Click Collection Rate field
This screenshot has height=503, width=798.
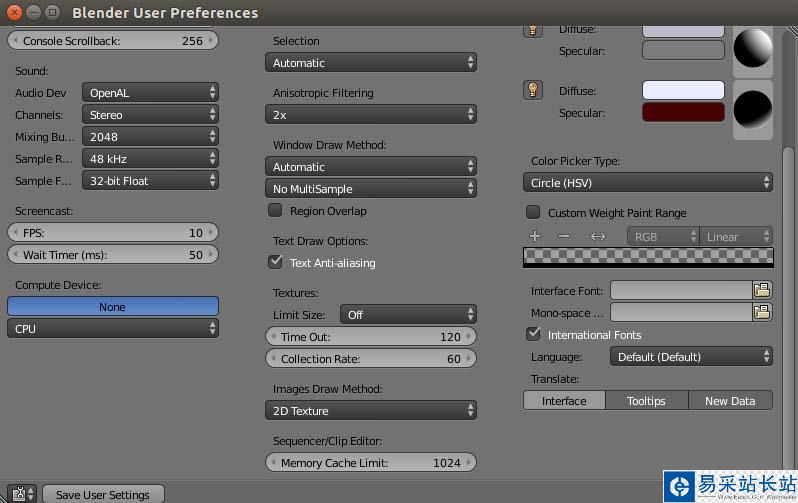coord(371,358)
